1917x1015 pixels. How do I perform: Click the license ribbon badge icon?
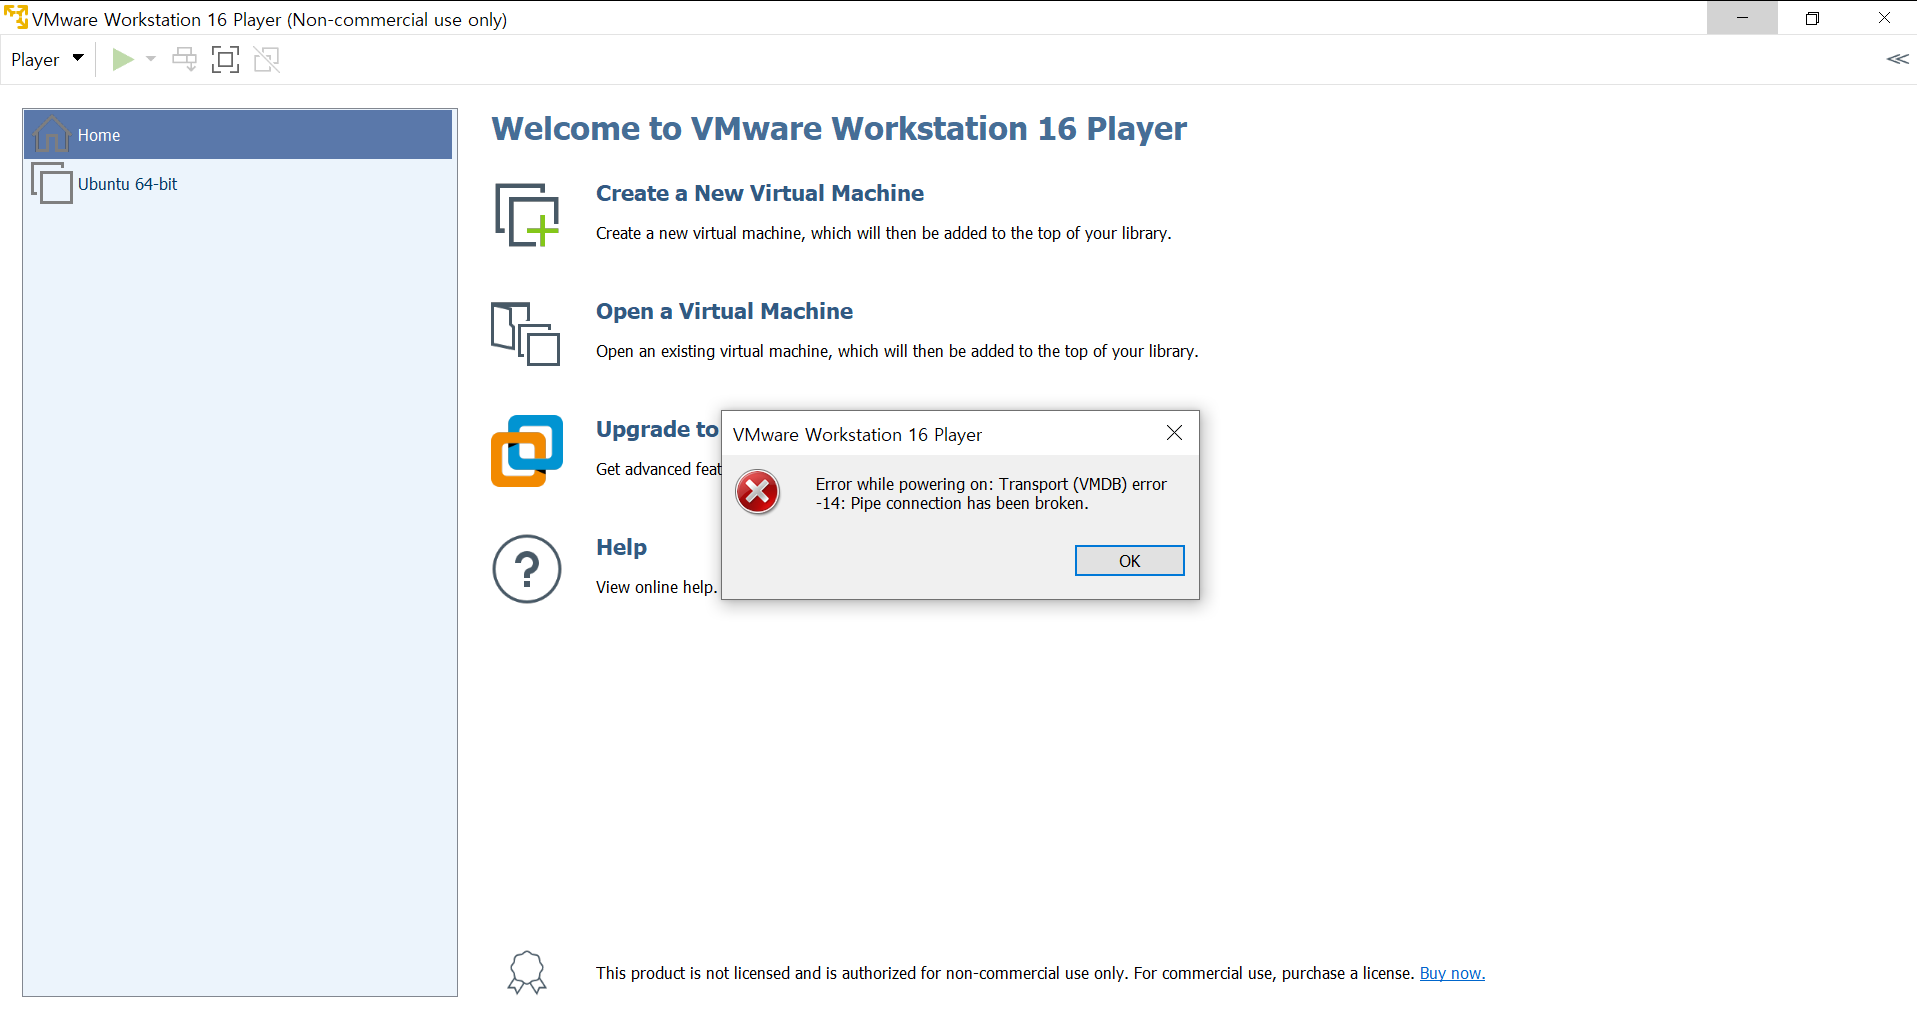click(x=527, y=972)
